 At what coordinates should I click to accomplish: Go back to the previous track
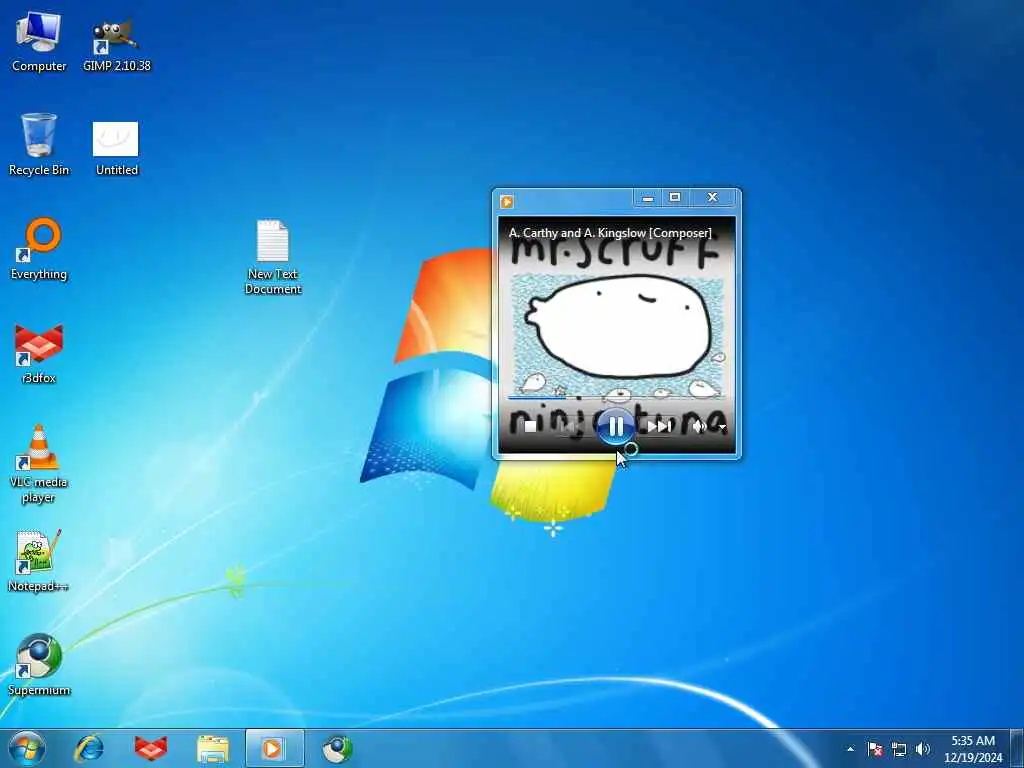570,426
